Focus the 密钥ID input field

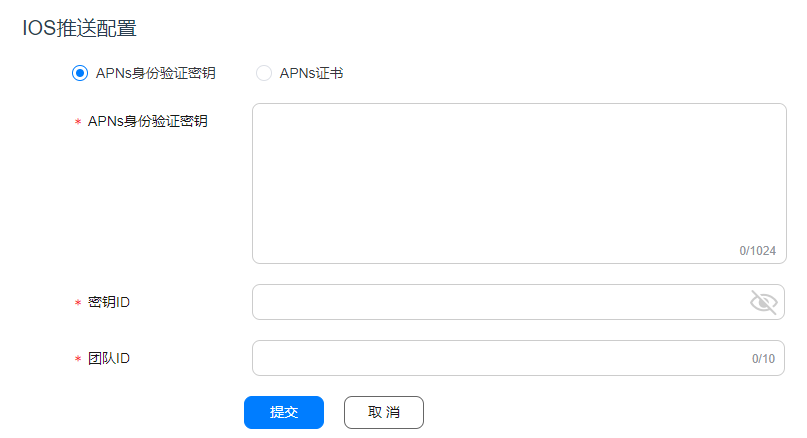(x=518, y=302)
